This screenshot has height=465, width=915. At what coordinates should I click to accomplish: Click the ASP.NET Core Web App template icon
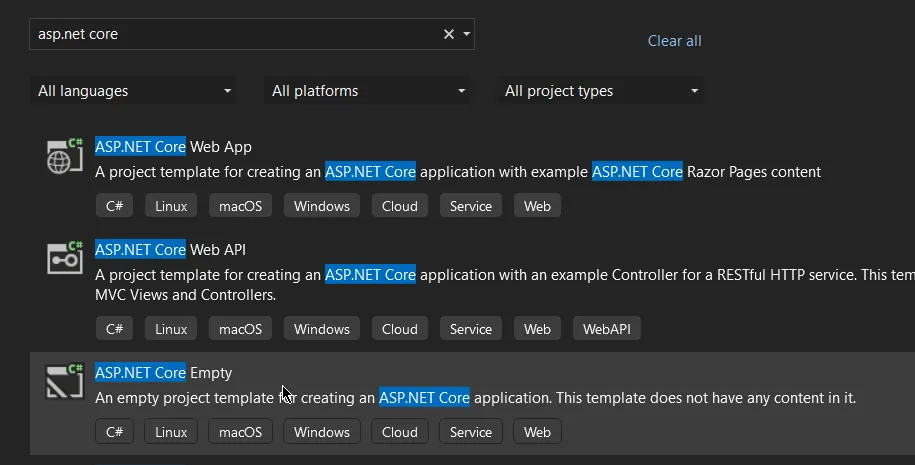click(65, 156)
